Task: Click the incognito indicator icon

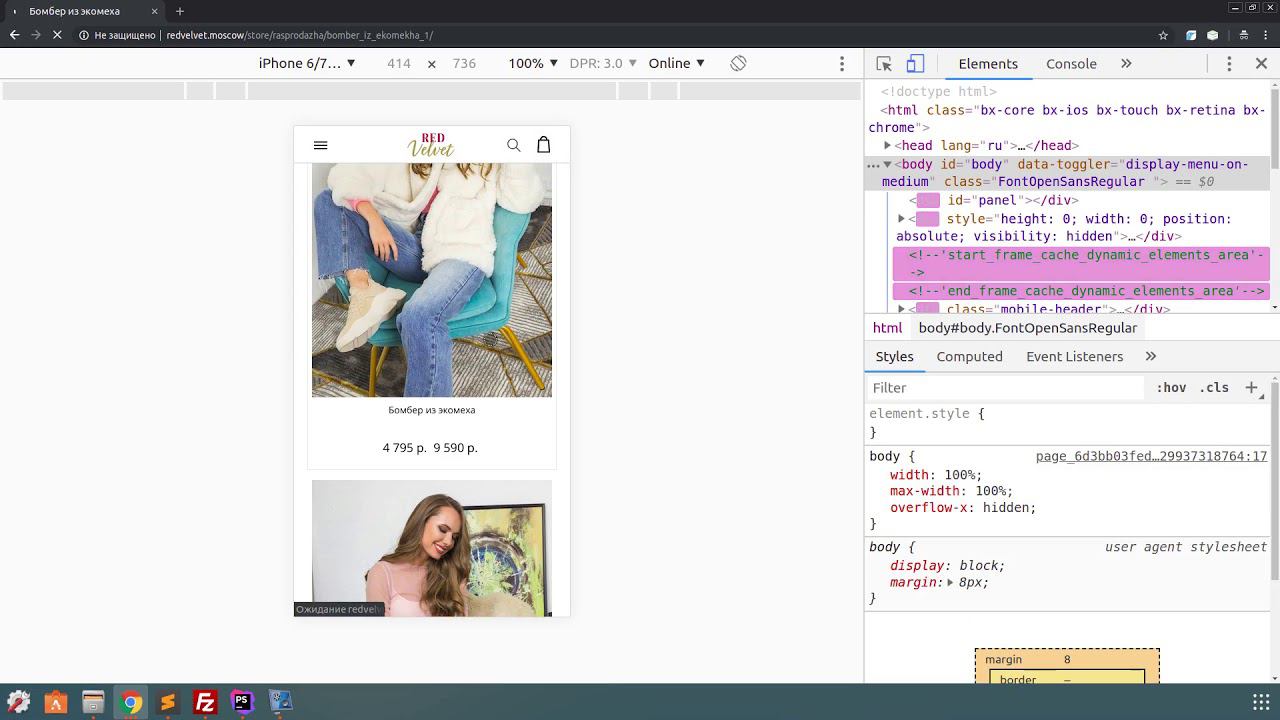Action: coord(1243,35)
